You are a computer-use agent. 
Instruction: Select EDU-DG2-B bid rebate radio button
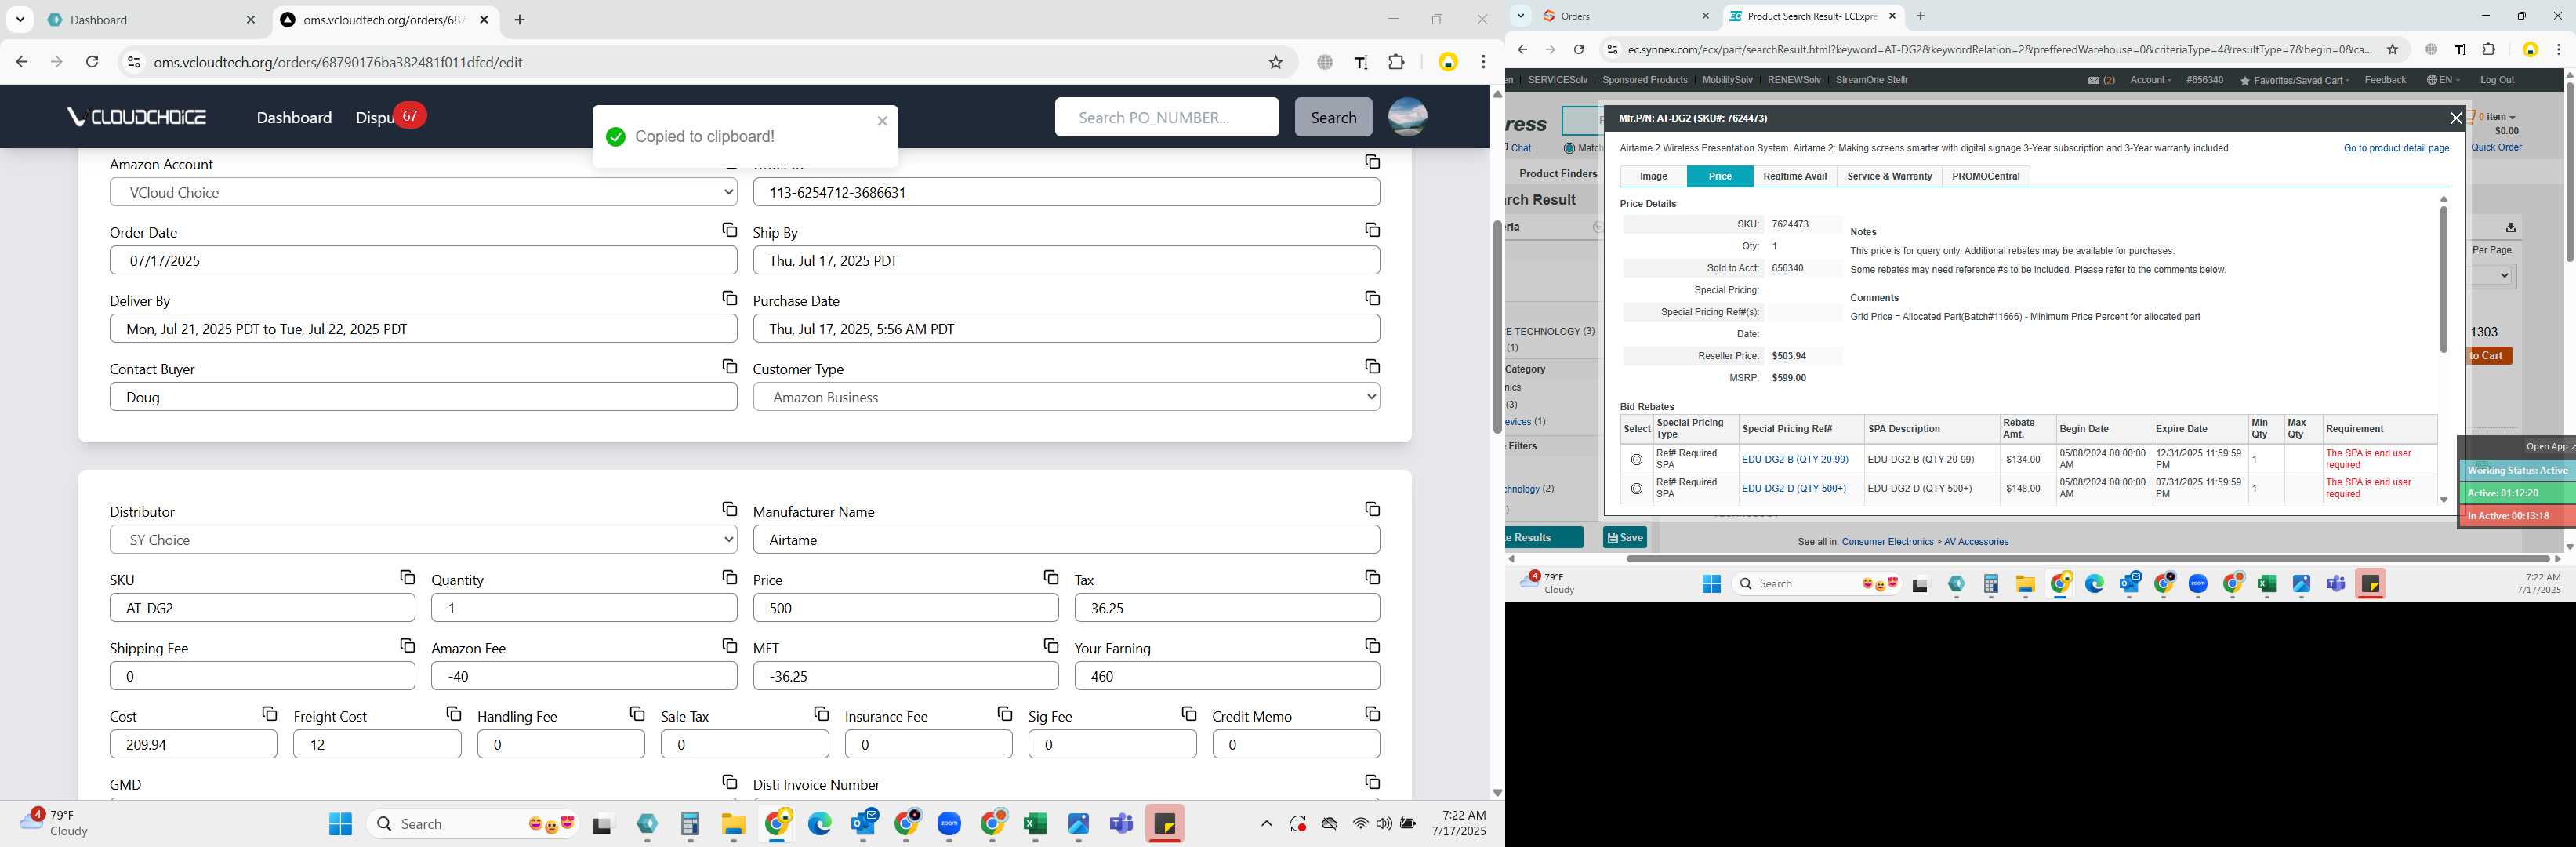click(x=1636, y=460)
